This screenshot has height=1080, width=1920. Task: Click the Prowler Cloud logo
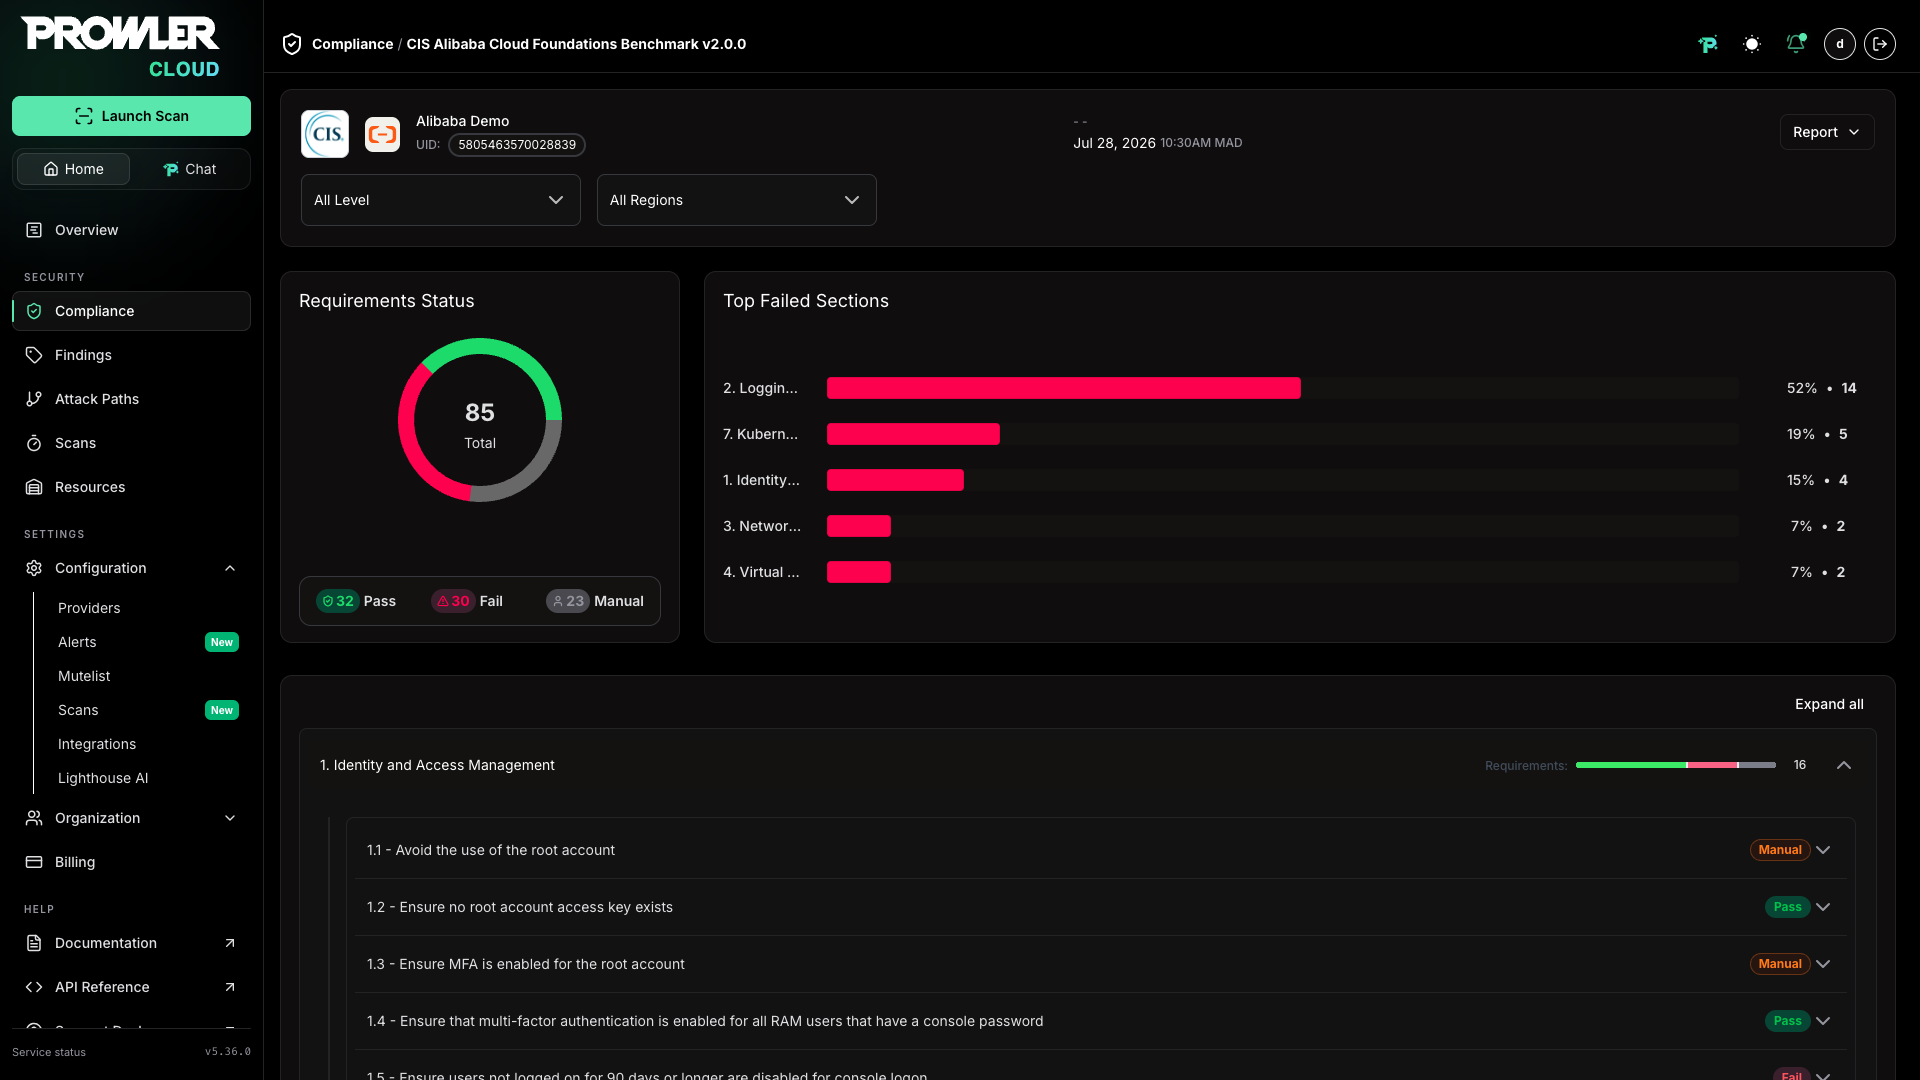(121, 47)
